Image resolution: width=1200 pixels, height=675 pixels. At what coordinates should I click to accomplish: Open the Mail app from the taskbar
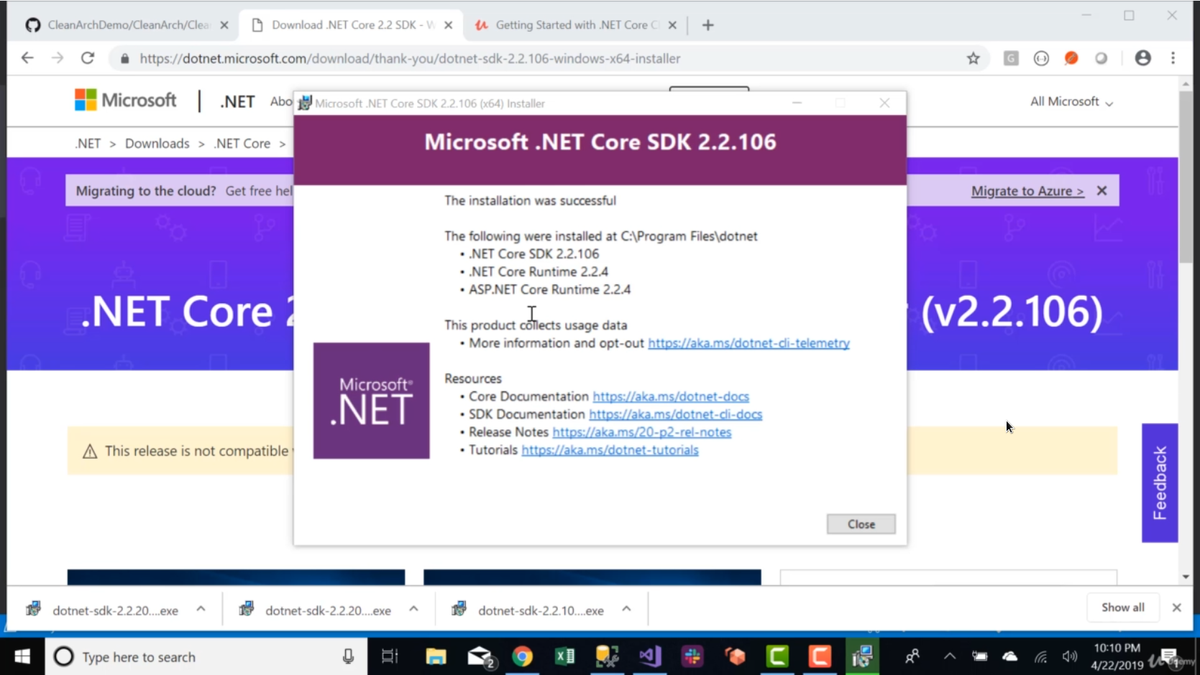[481, 657]
